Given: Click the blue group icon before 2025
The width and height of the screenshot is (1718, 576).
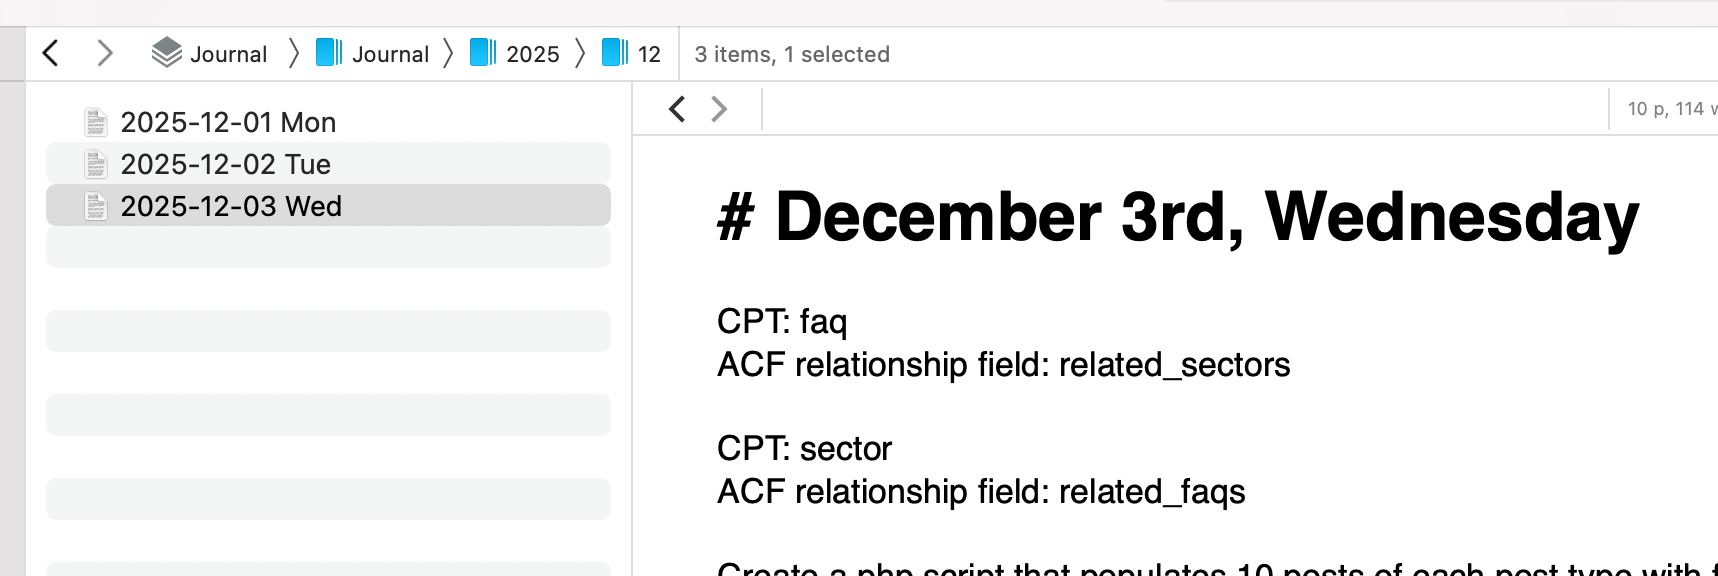Looking at the screenshot, I should 483,53.
